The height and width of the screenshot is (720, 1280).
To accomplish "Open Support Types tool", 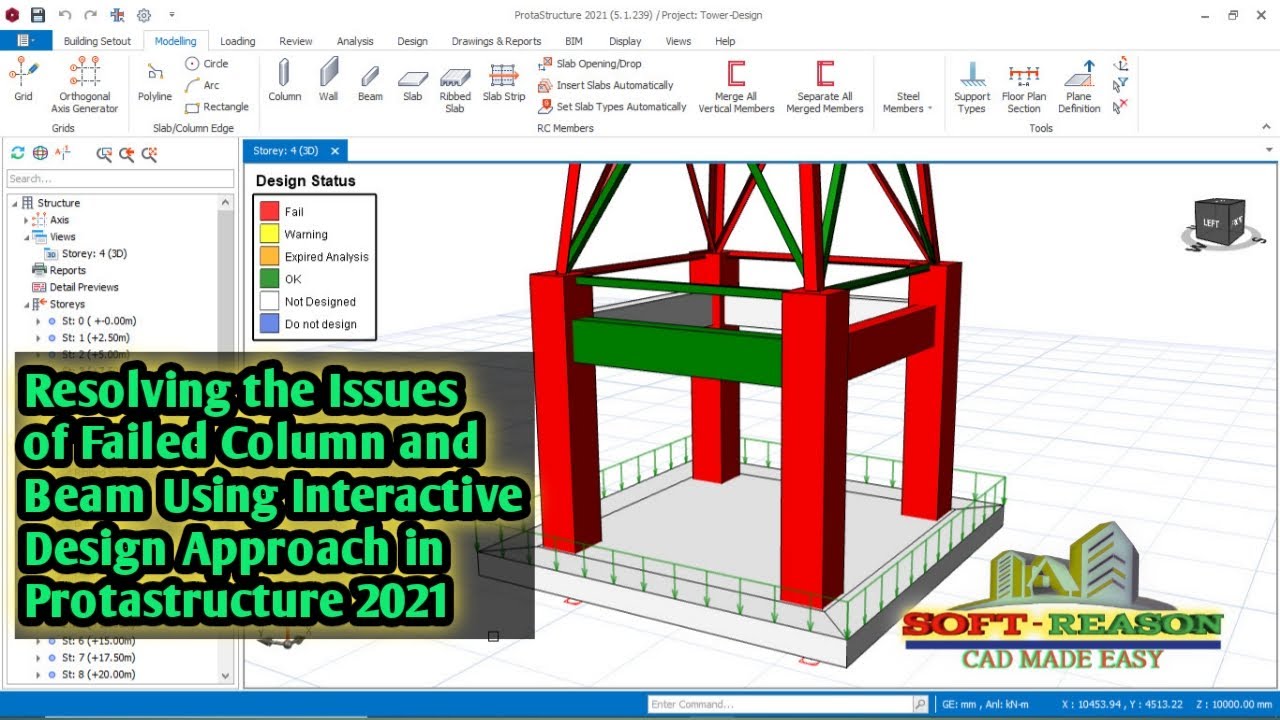I will 971,86.
